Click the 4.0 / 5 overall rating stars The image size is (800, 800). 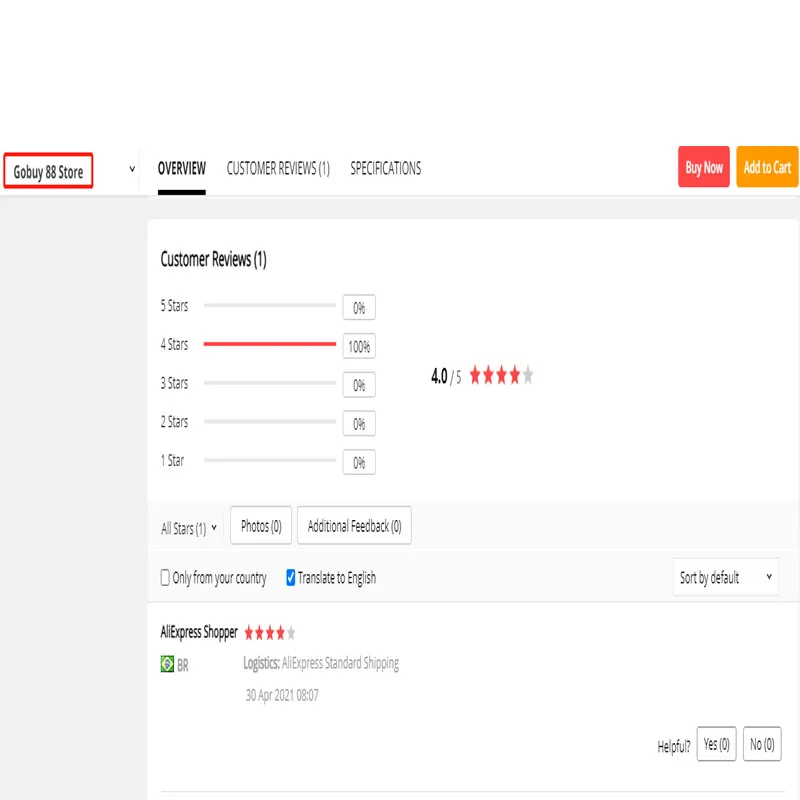[x=501, y=375]
